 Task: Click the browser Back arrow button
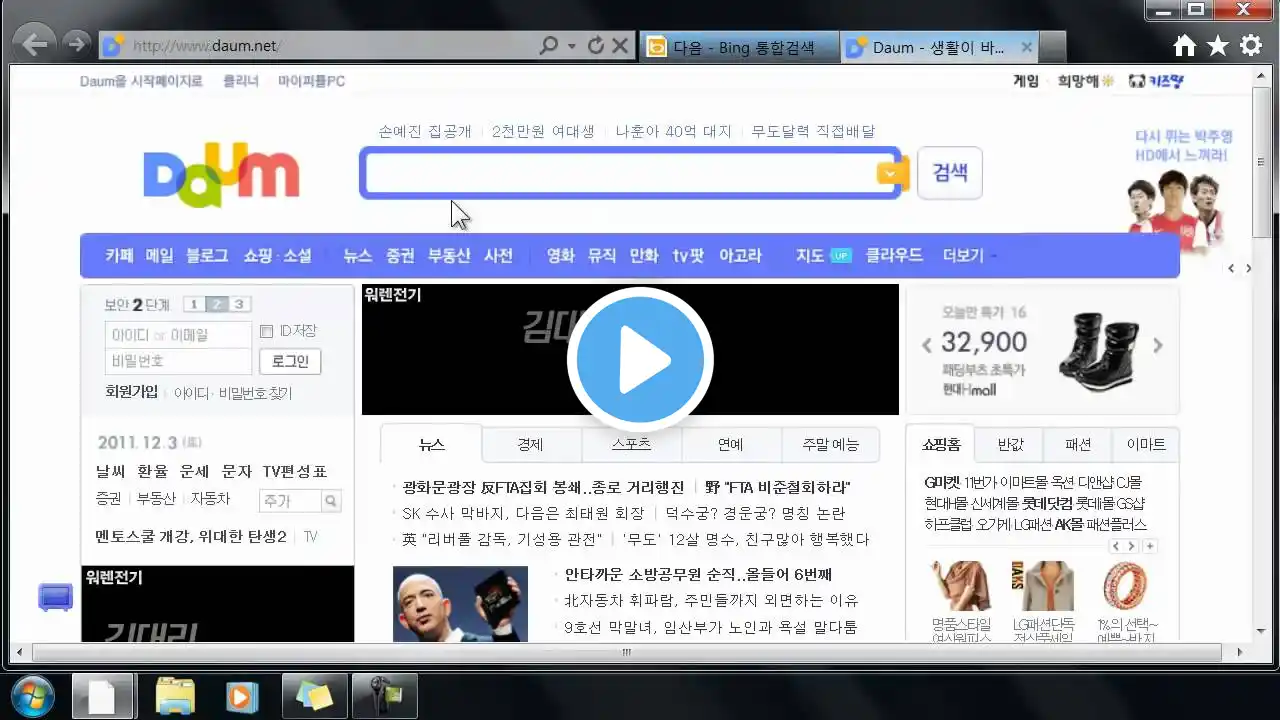click(35, 44)
